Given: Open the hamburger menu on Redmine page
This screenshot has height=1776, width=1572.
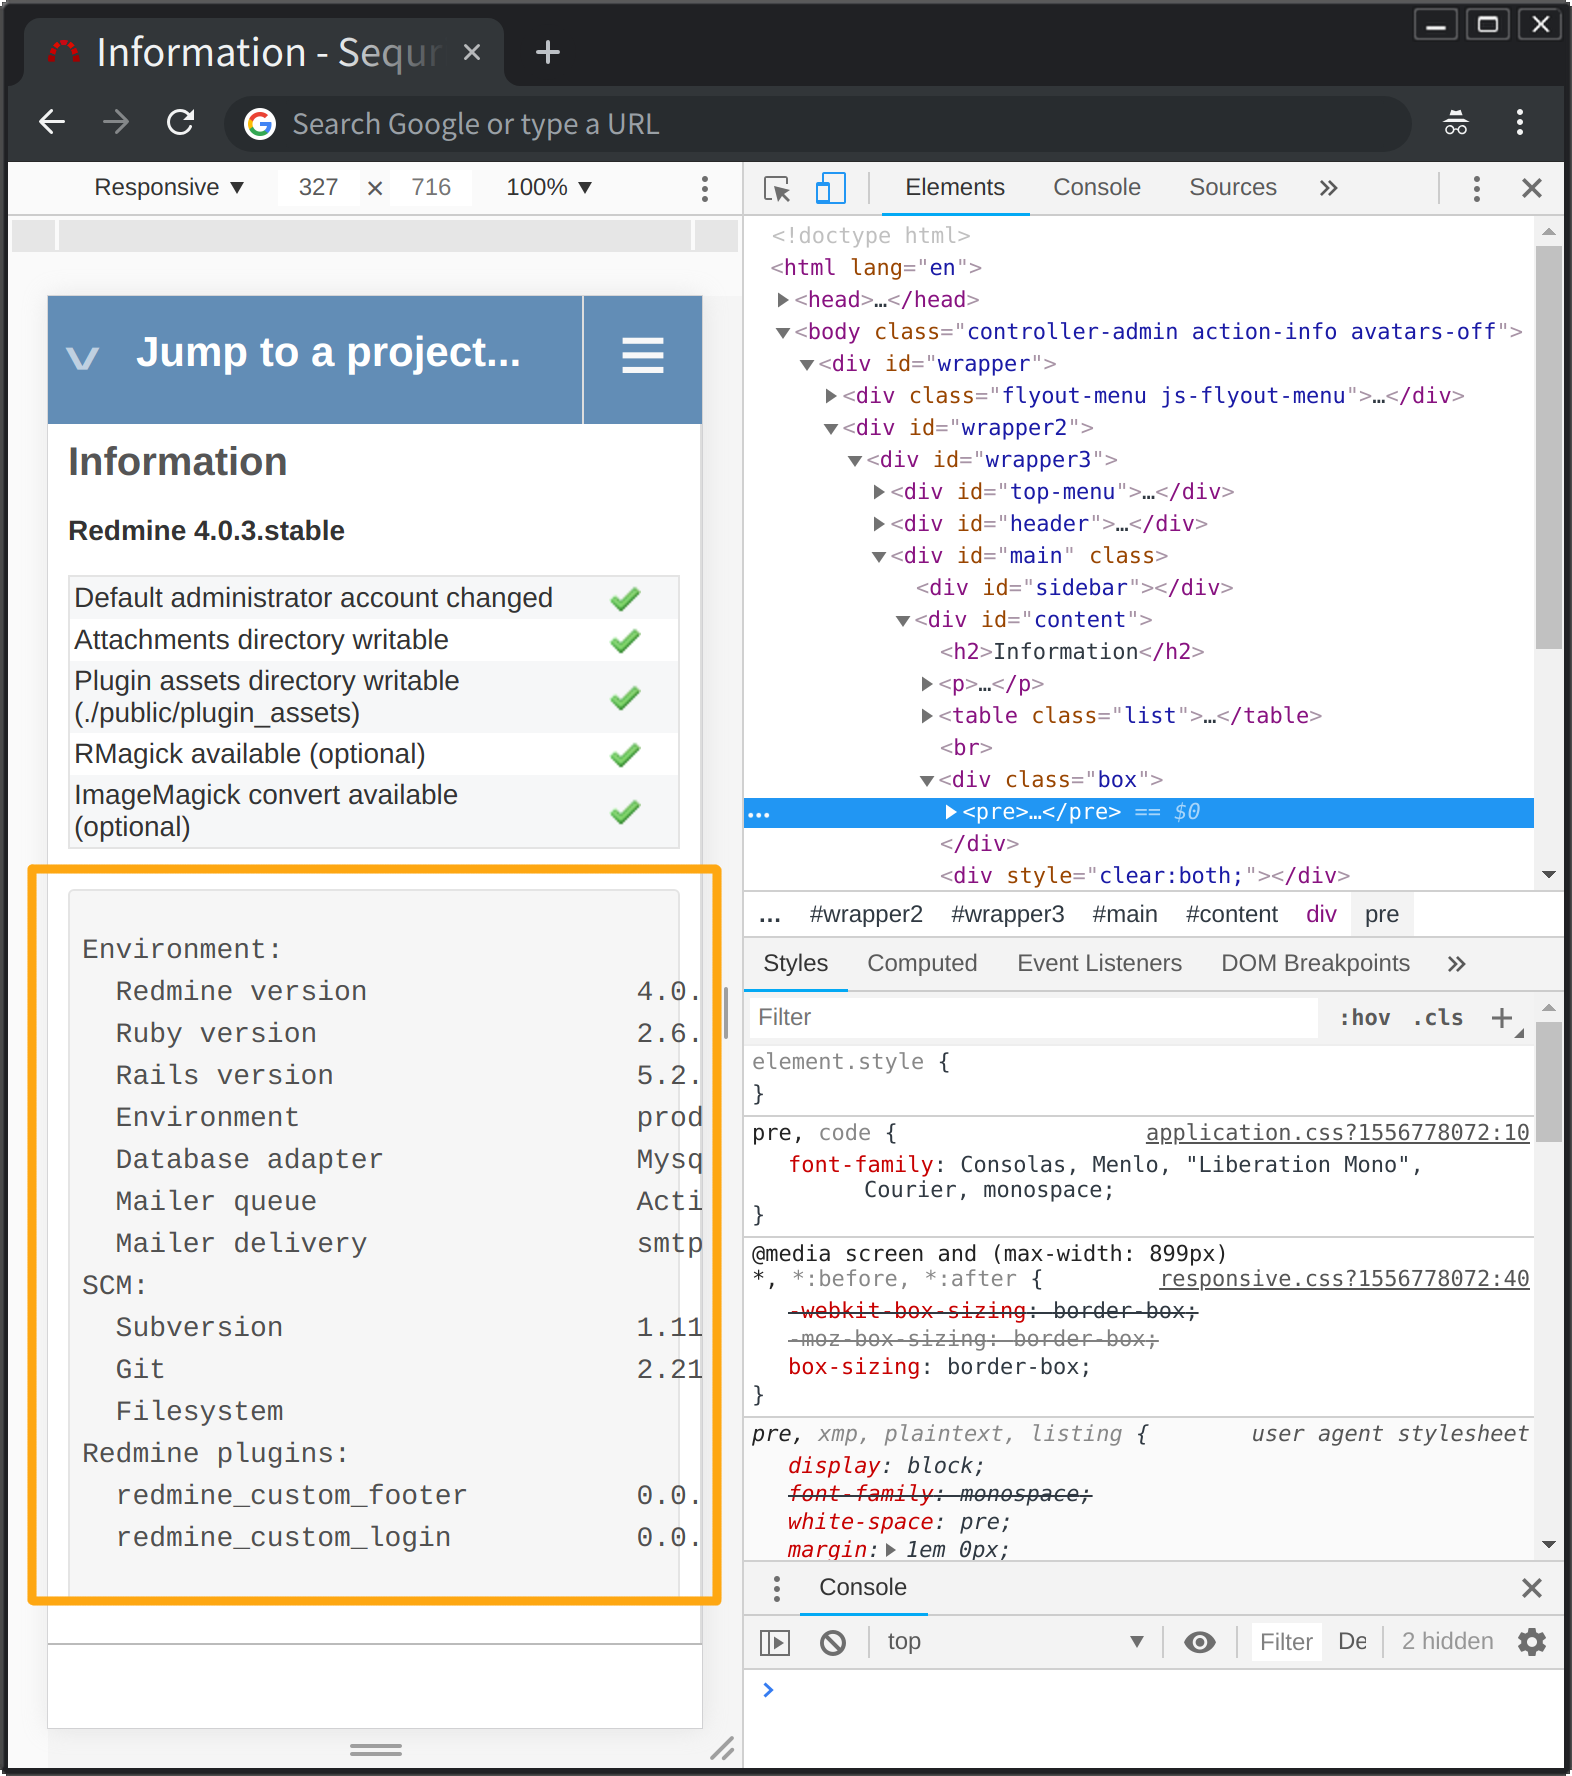Looking at the screenshot, I should click(x=643, y=356).
